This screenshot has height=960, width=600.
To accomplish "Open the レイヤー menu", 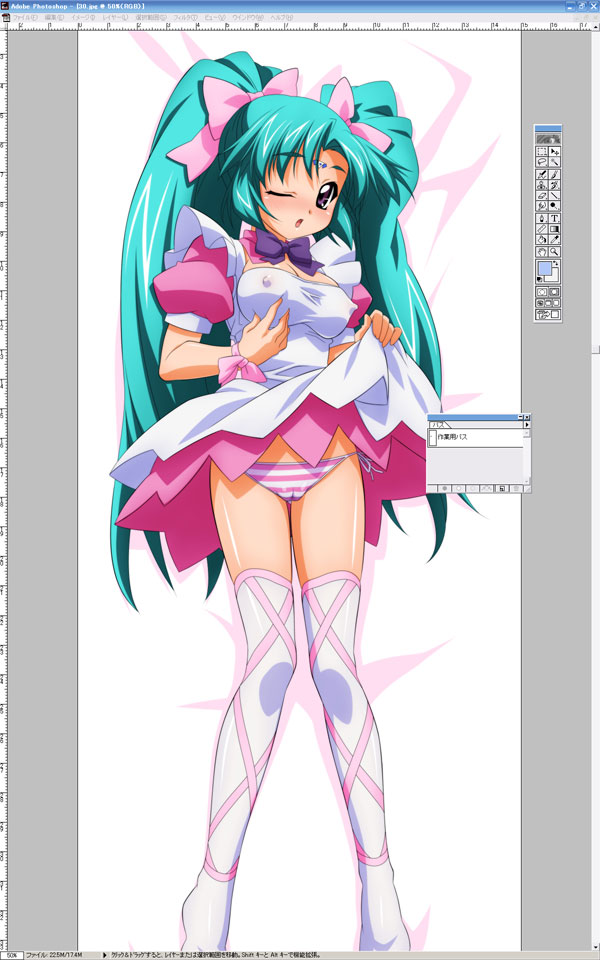I will pyautogui.click(x=115, y=18).
